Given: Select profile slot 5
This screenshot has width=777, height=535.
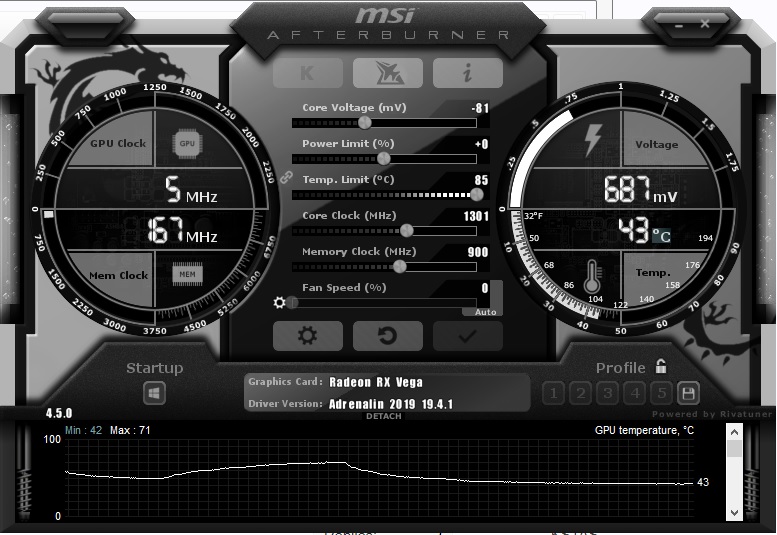Looking at the screenshot, I should (662, 394).
